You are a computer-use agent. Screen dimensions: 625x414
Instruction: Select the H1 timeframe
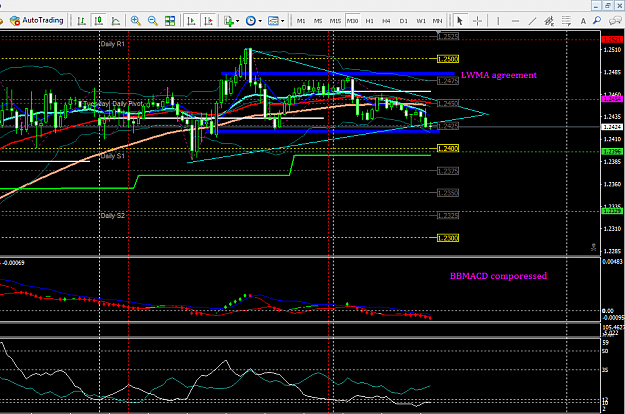[x=369, y=21]
